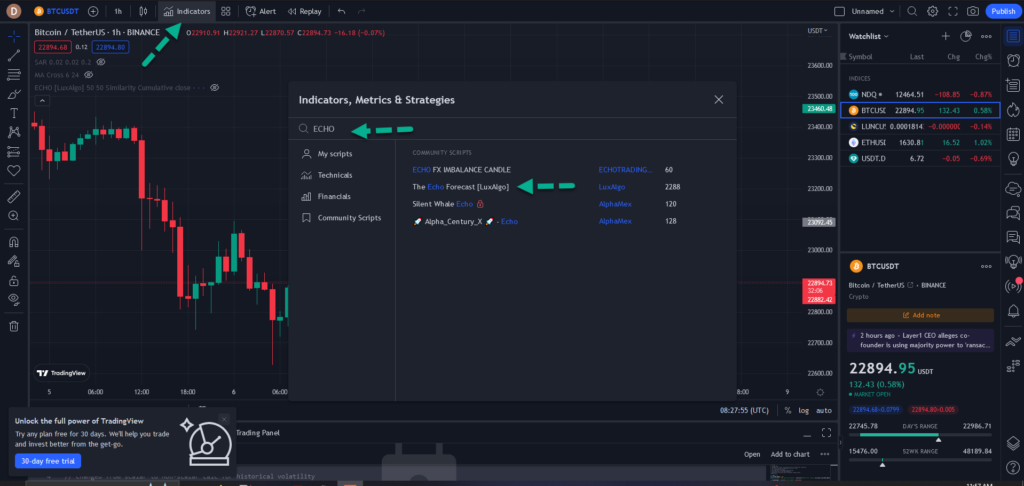Click Add note button
Viewport: 1024px width, 486px height.
point(920,315)
